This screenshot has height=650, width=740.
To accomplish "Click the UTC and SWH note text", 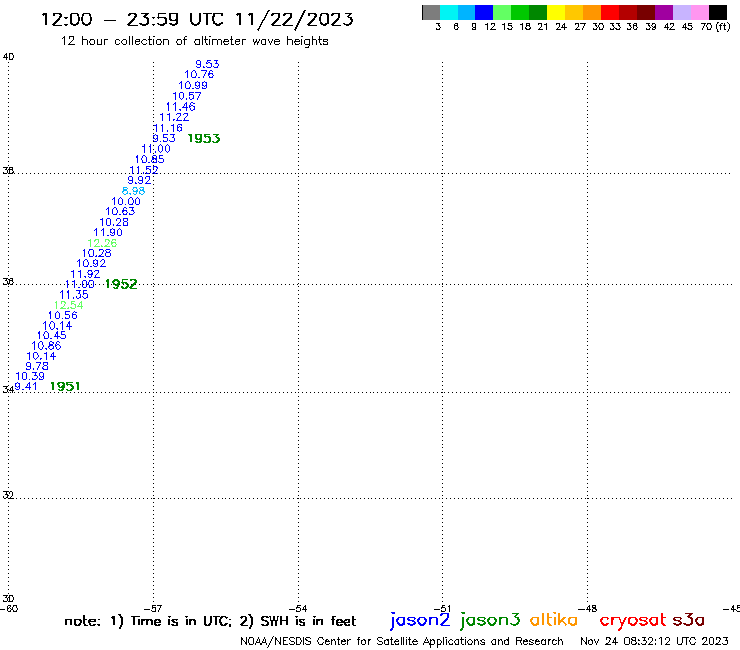I will 210,621.
